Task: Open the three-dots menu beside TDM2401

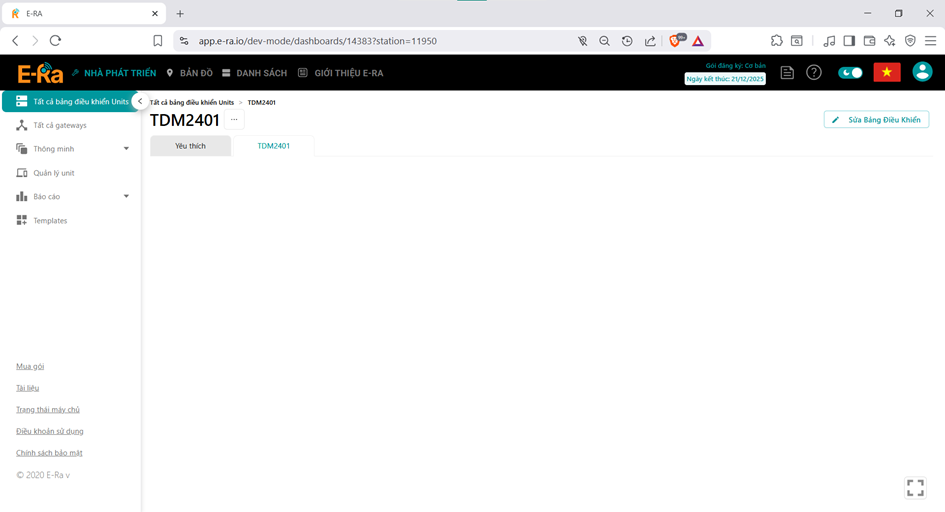Action: coord(234,120)
